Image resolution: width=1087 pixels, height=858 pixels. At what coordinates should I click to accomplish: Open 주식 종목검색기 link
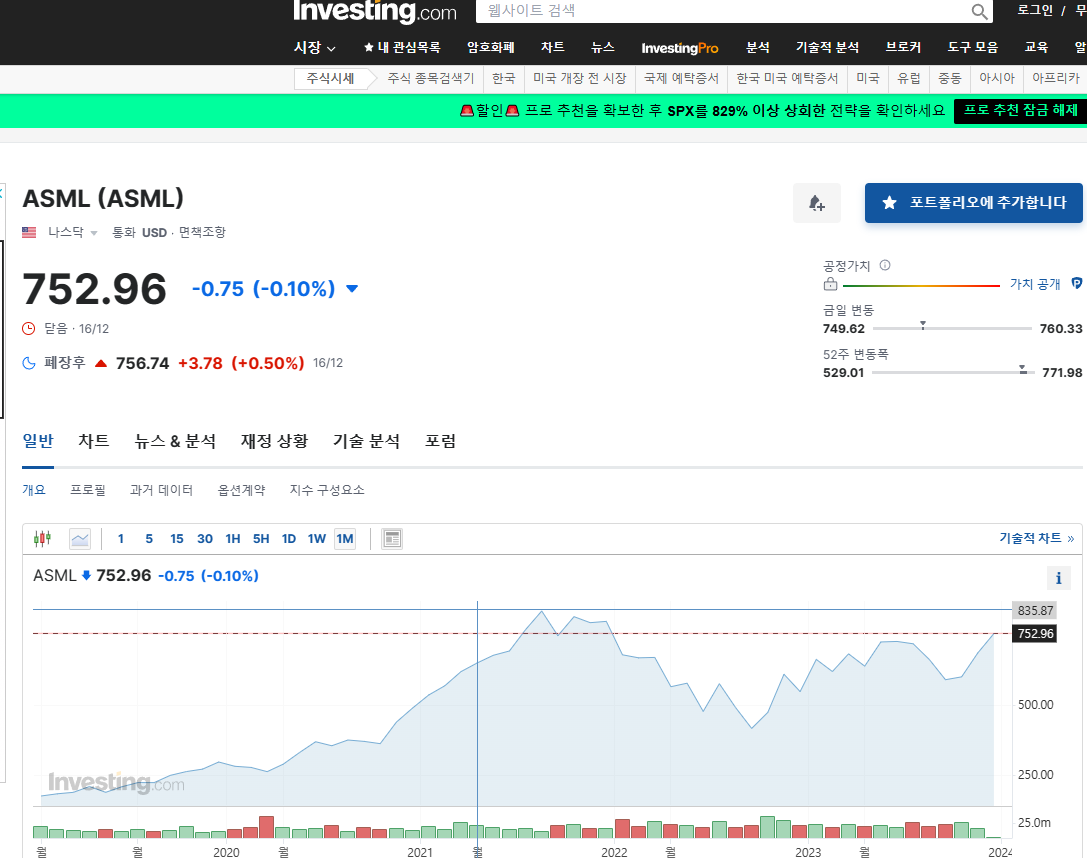[x=431, y=78]
